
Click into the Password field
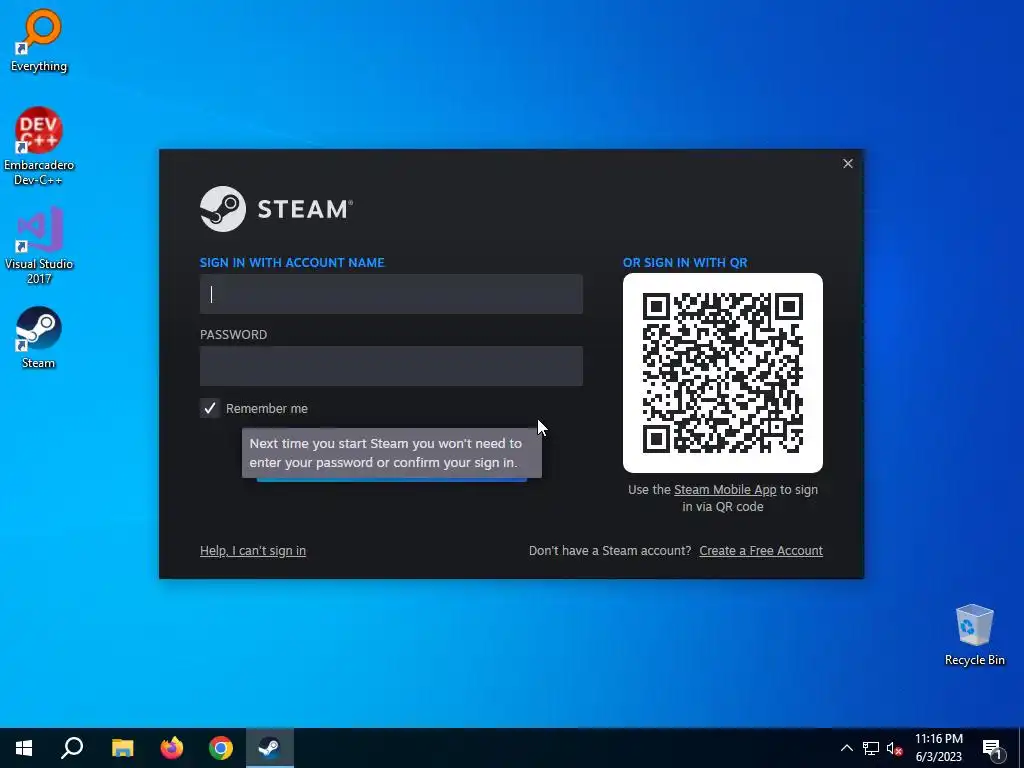pyautogui.click(x=391, y=366)
